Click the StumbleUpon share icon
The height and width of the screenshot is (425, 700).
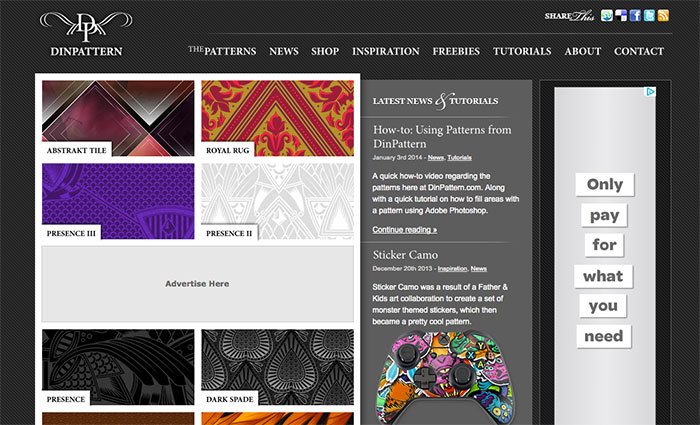[x=607, y=16]
